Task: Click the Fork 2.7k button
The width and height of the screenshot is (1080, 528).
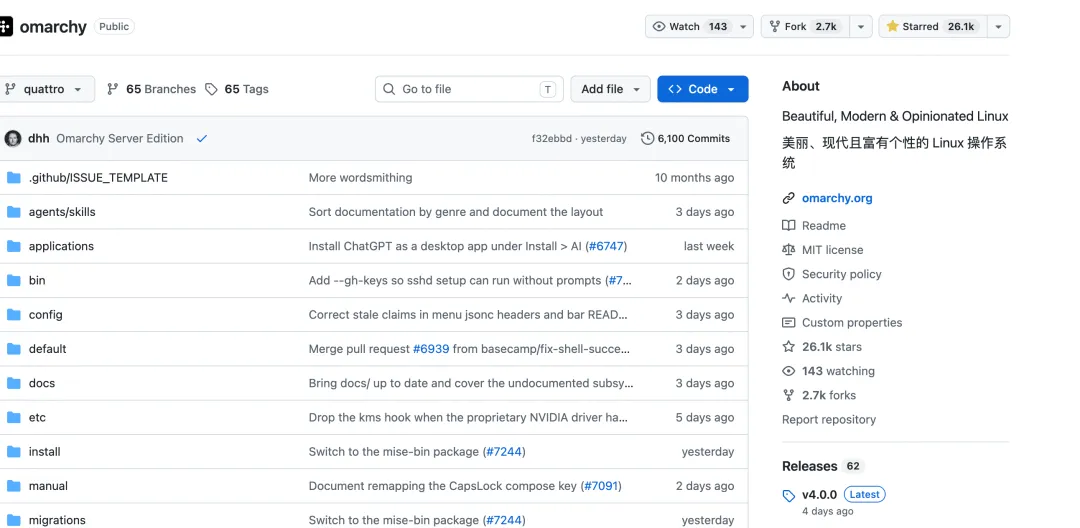Action: click(x=805, y=27)
